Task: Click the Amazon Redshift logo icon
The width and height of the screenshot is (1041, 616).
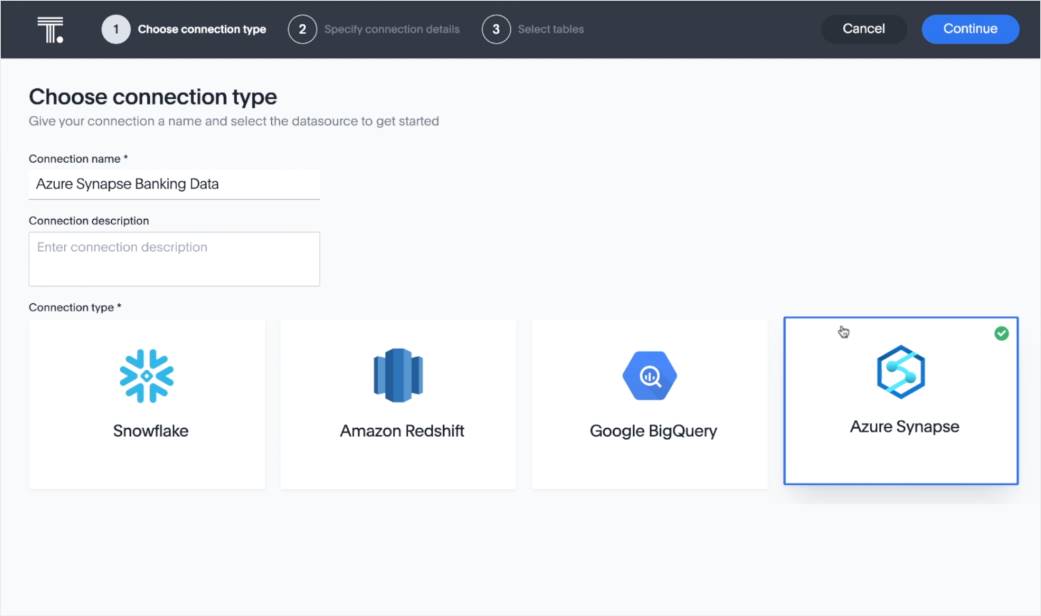Action: pyautogui.click(x=398, y=376)
